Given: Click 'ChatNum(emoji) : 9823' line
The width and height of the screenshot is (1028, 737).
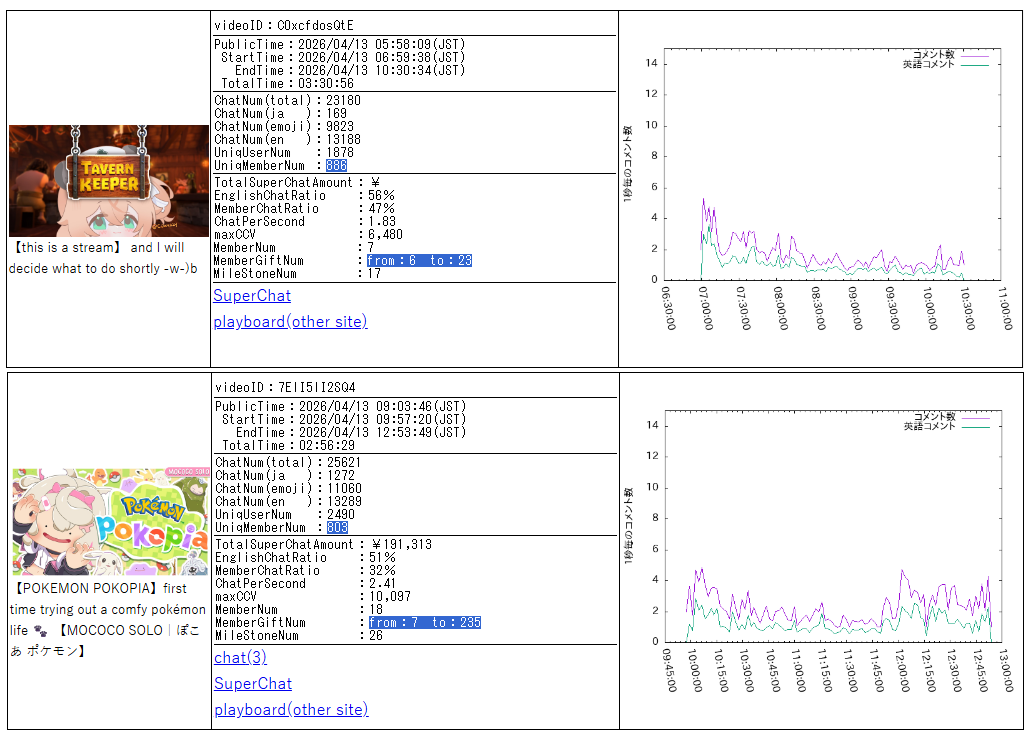Looking at the screenshot, I should click(284, 127).
